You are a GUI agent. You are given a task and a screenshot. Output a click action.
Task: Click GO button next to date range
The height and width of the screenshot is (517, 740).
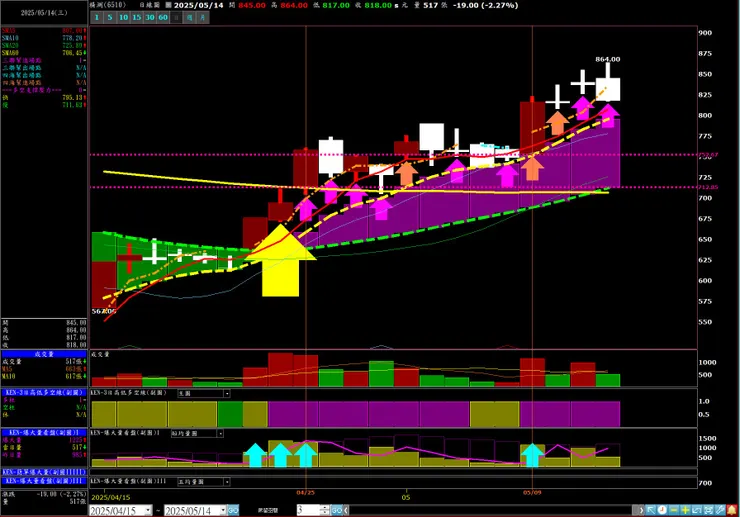tap(233, 510)
